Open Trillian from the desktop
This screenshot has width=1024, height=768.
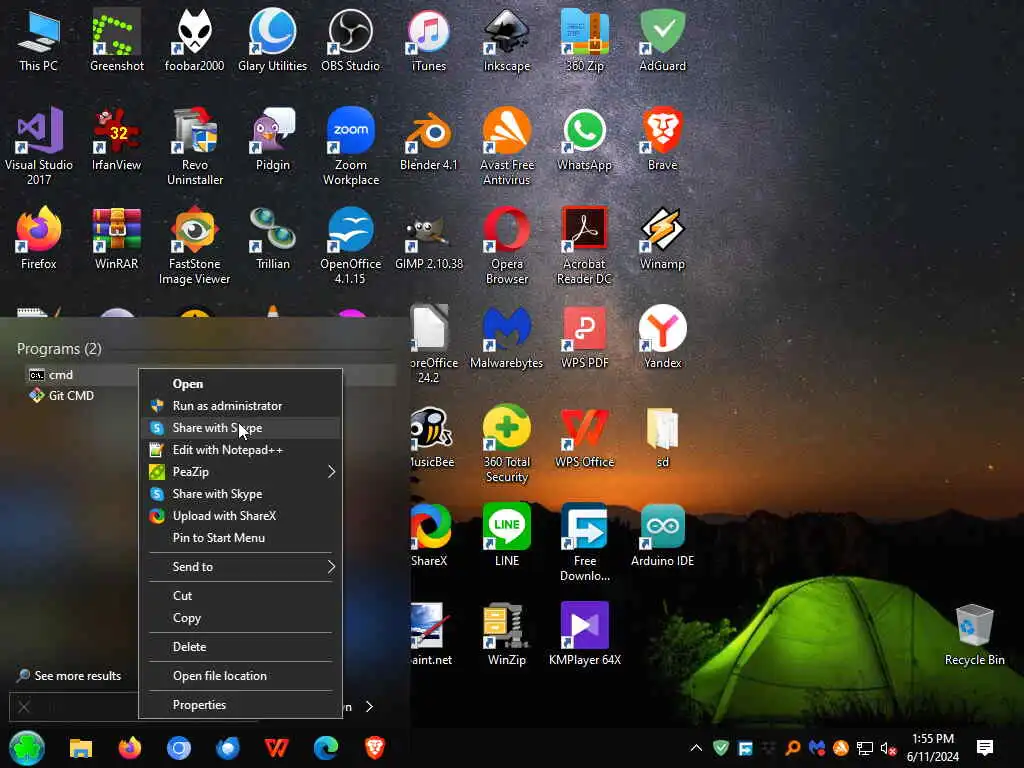tap(272, 238)
